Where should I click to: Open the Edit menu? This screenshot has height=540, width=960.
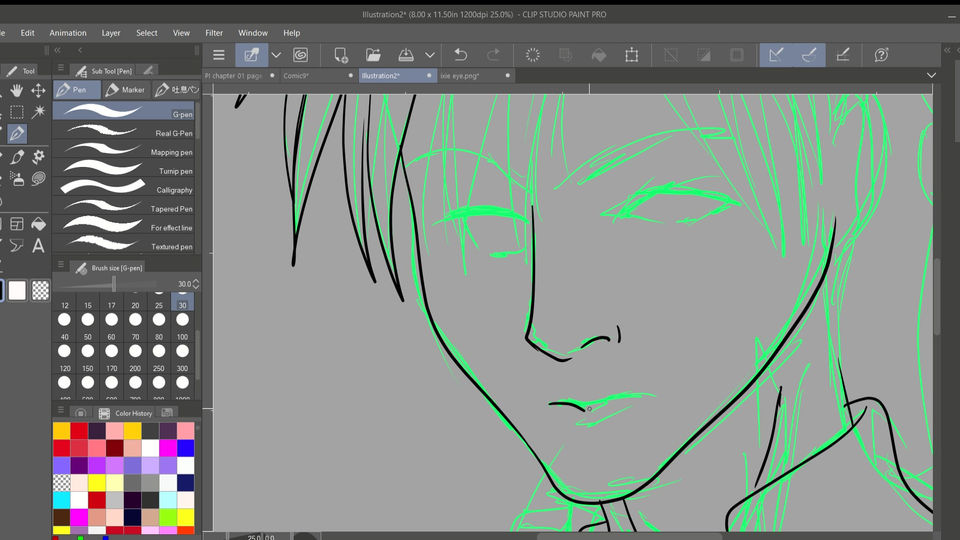(28, 33)
